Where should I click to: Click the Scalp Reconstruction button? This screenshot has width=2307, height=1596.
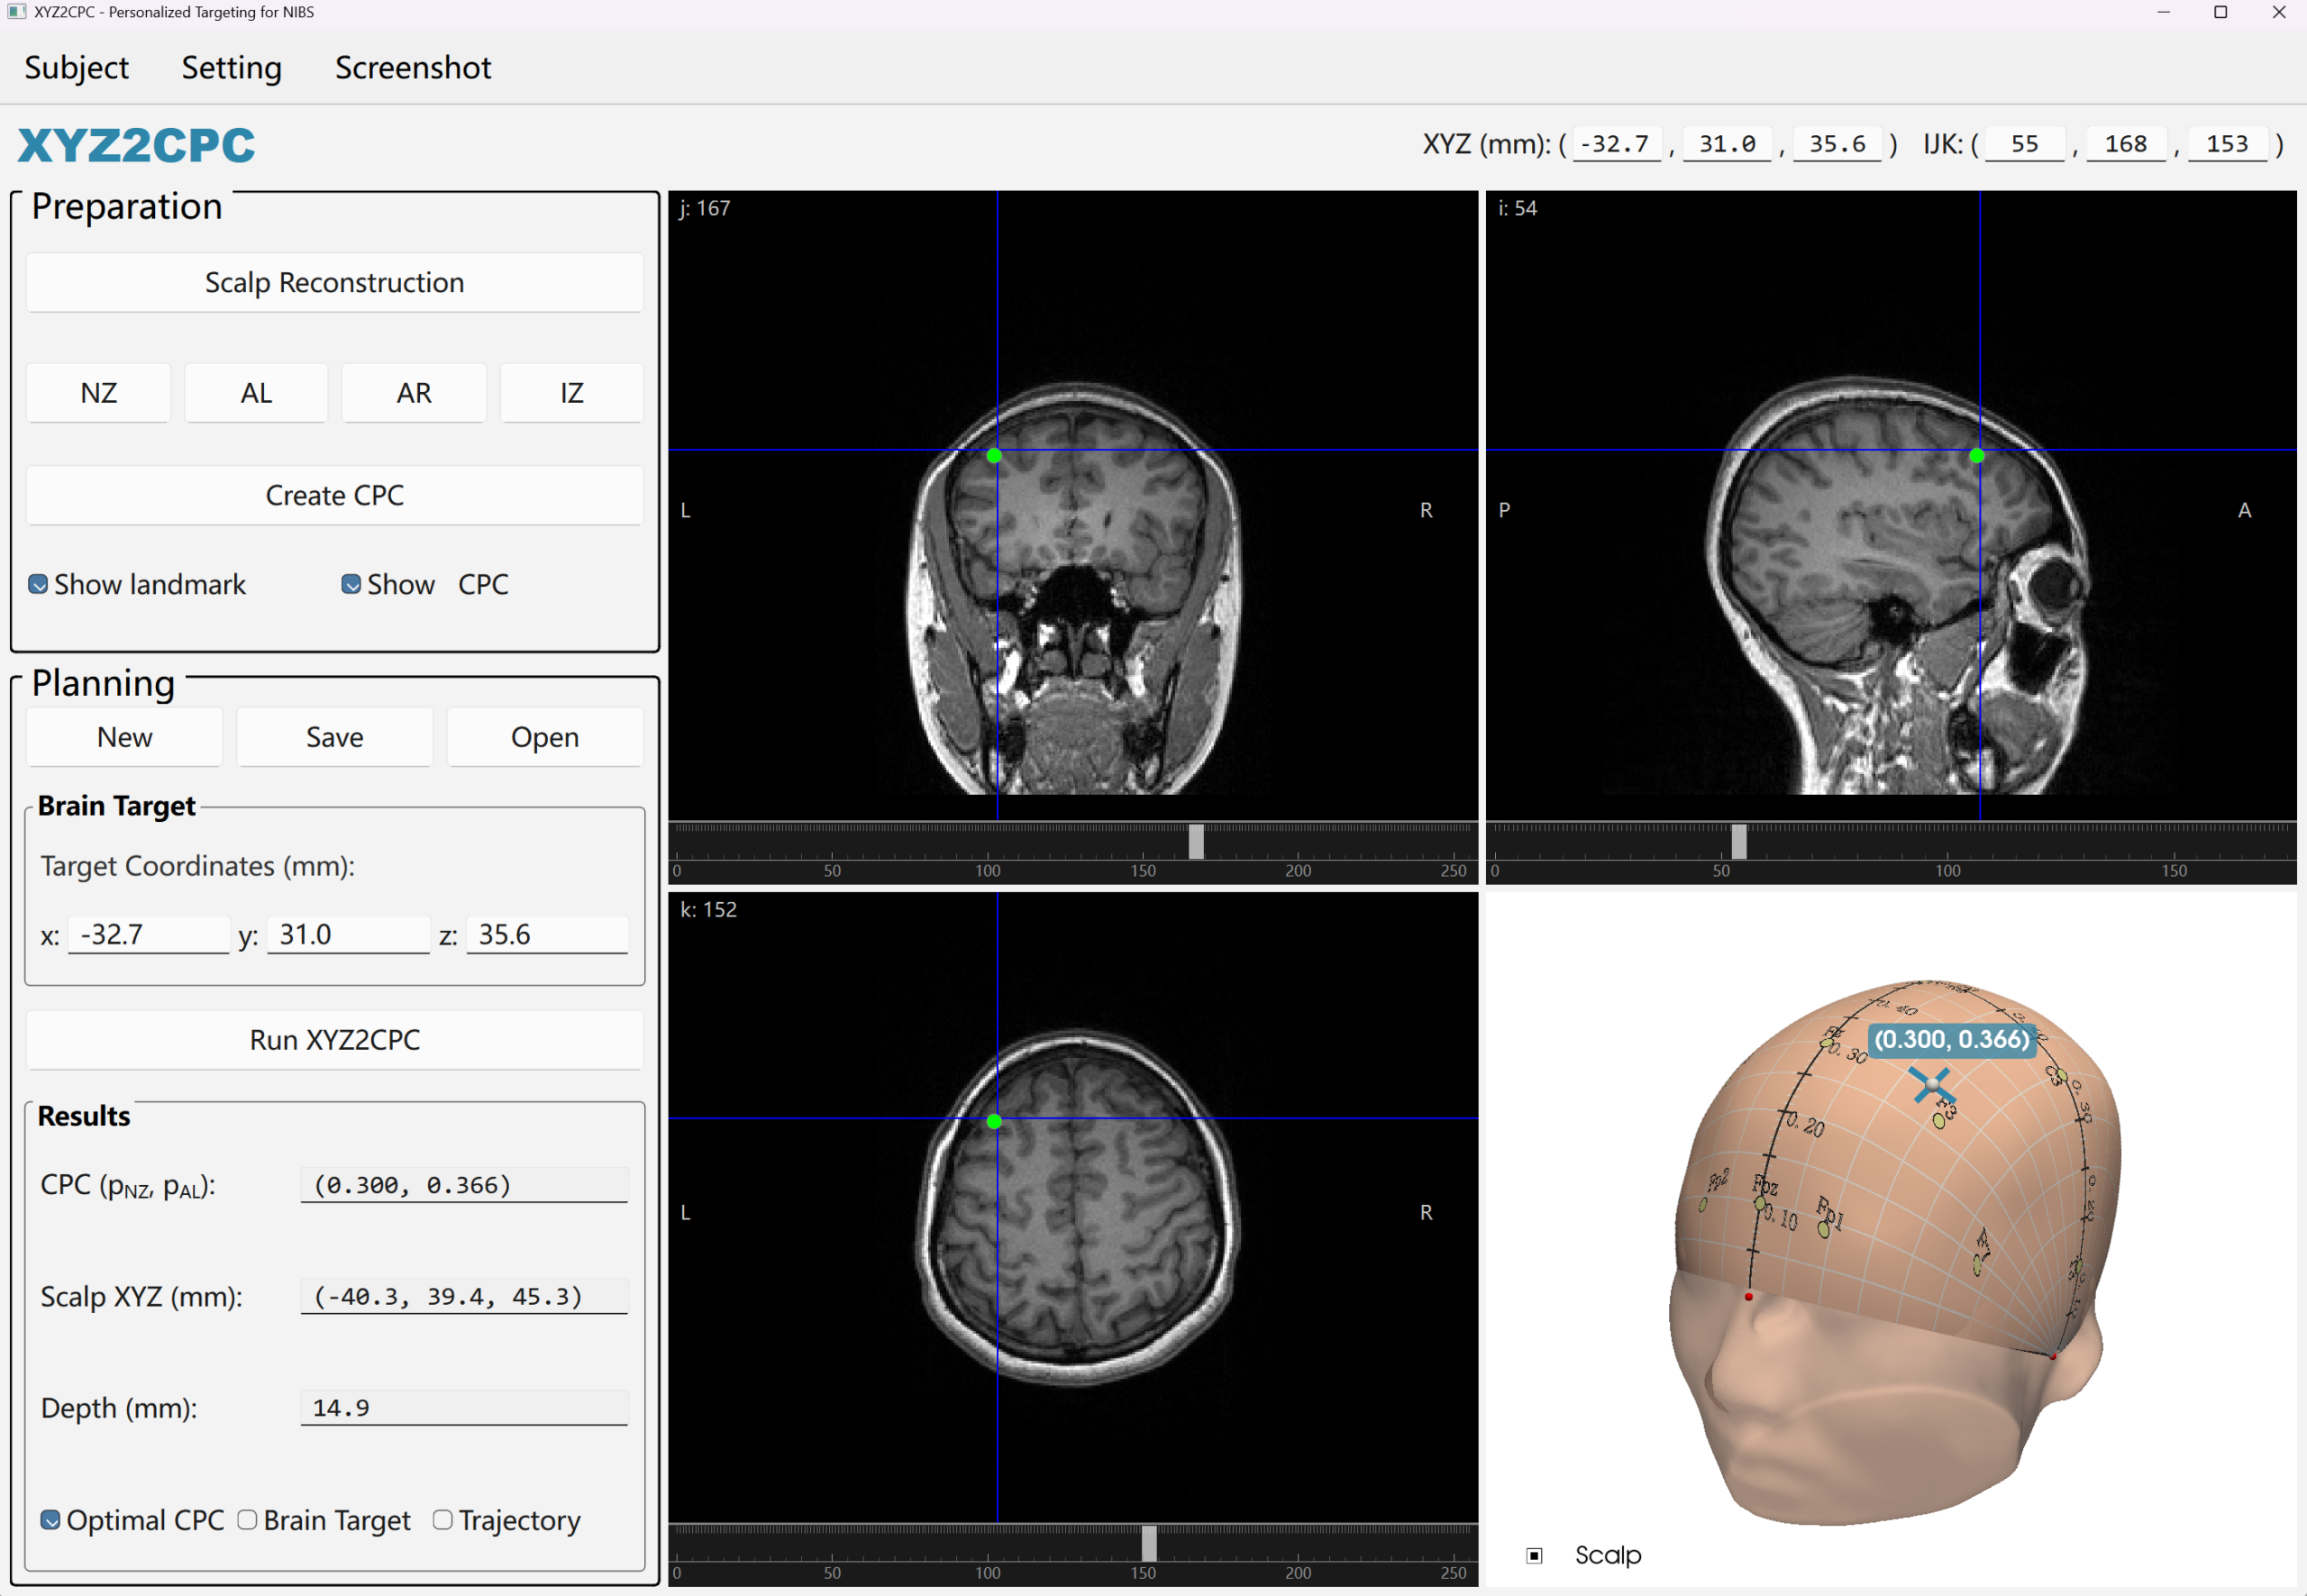[334, 283]
